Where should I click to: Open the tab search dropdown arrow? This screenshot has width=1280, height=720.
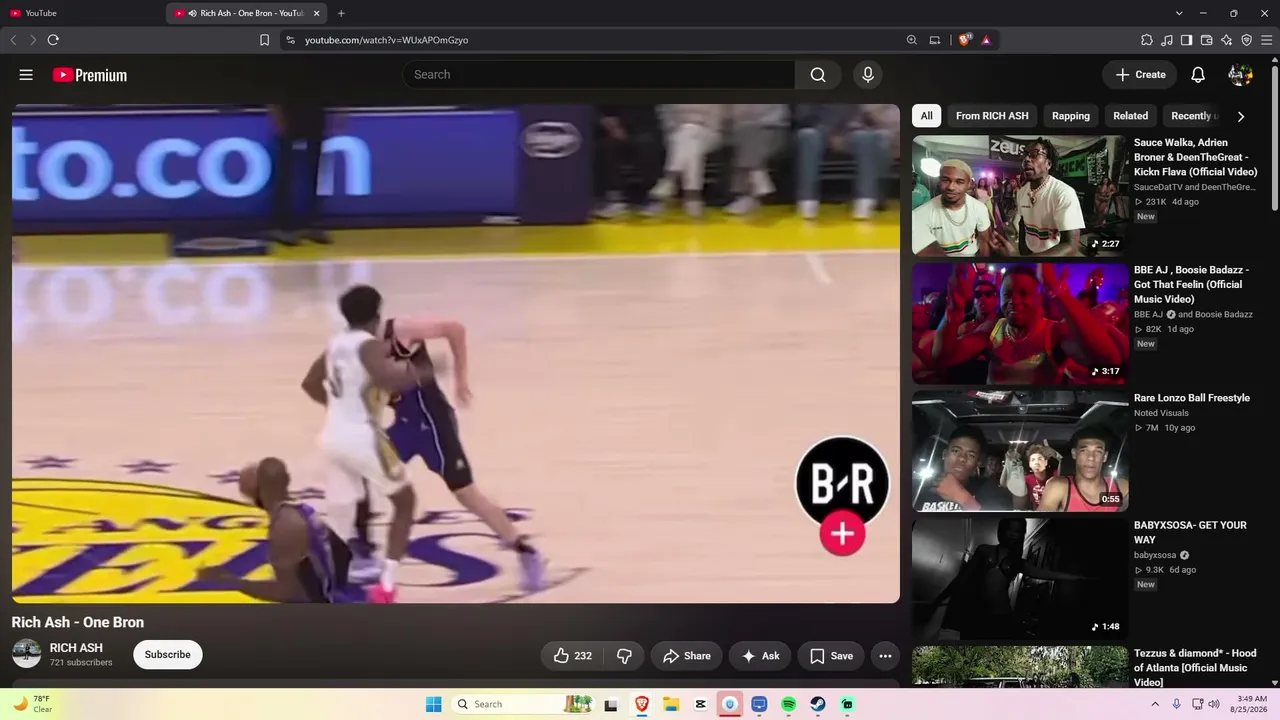point(1179,13)
